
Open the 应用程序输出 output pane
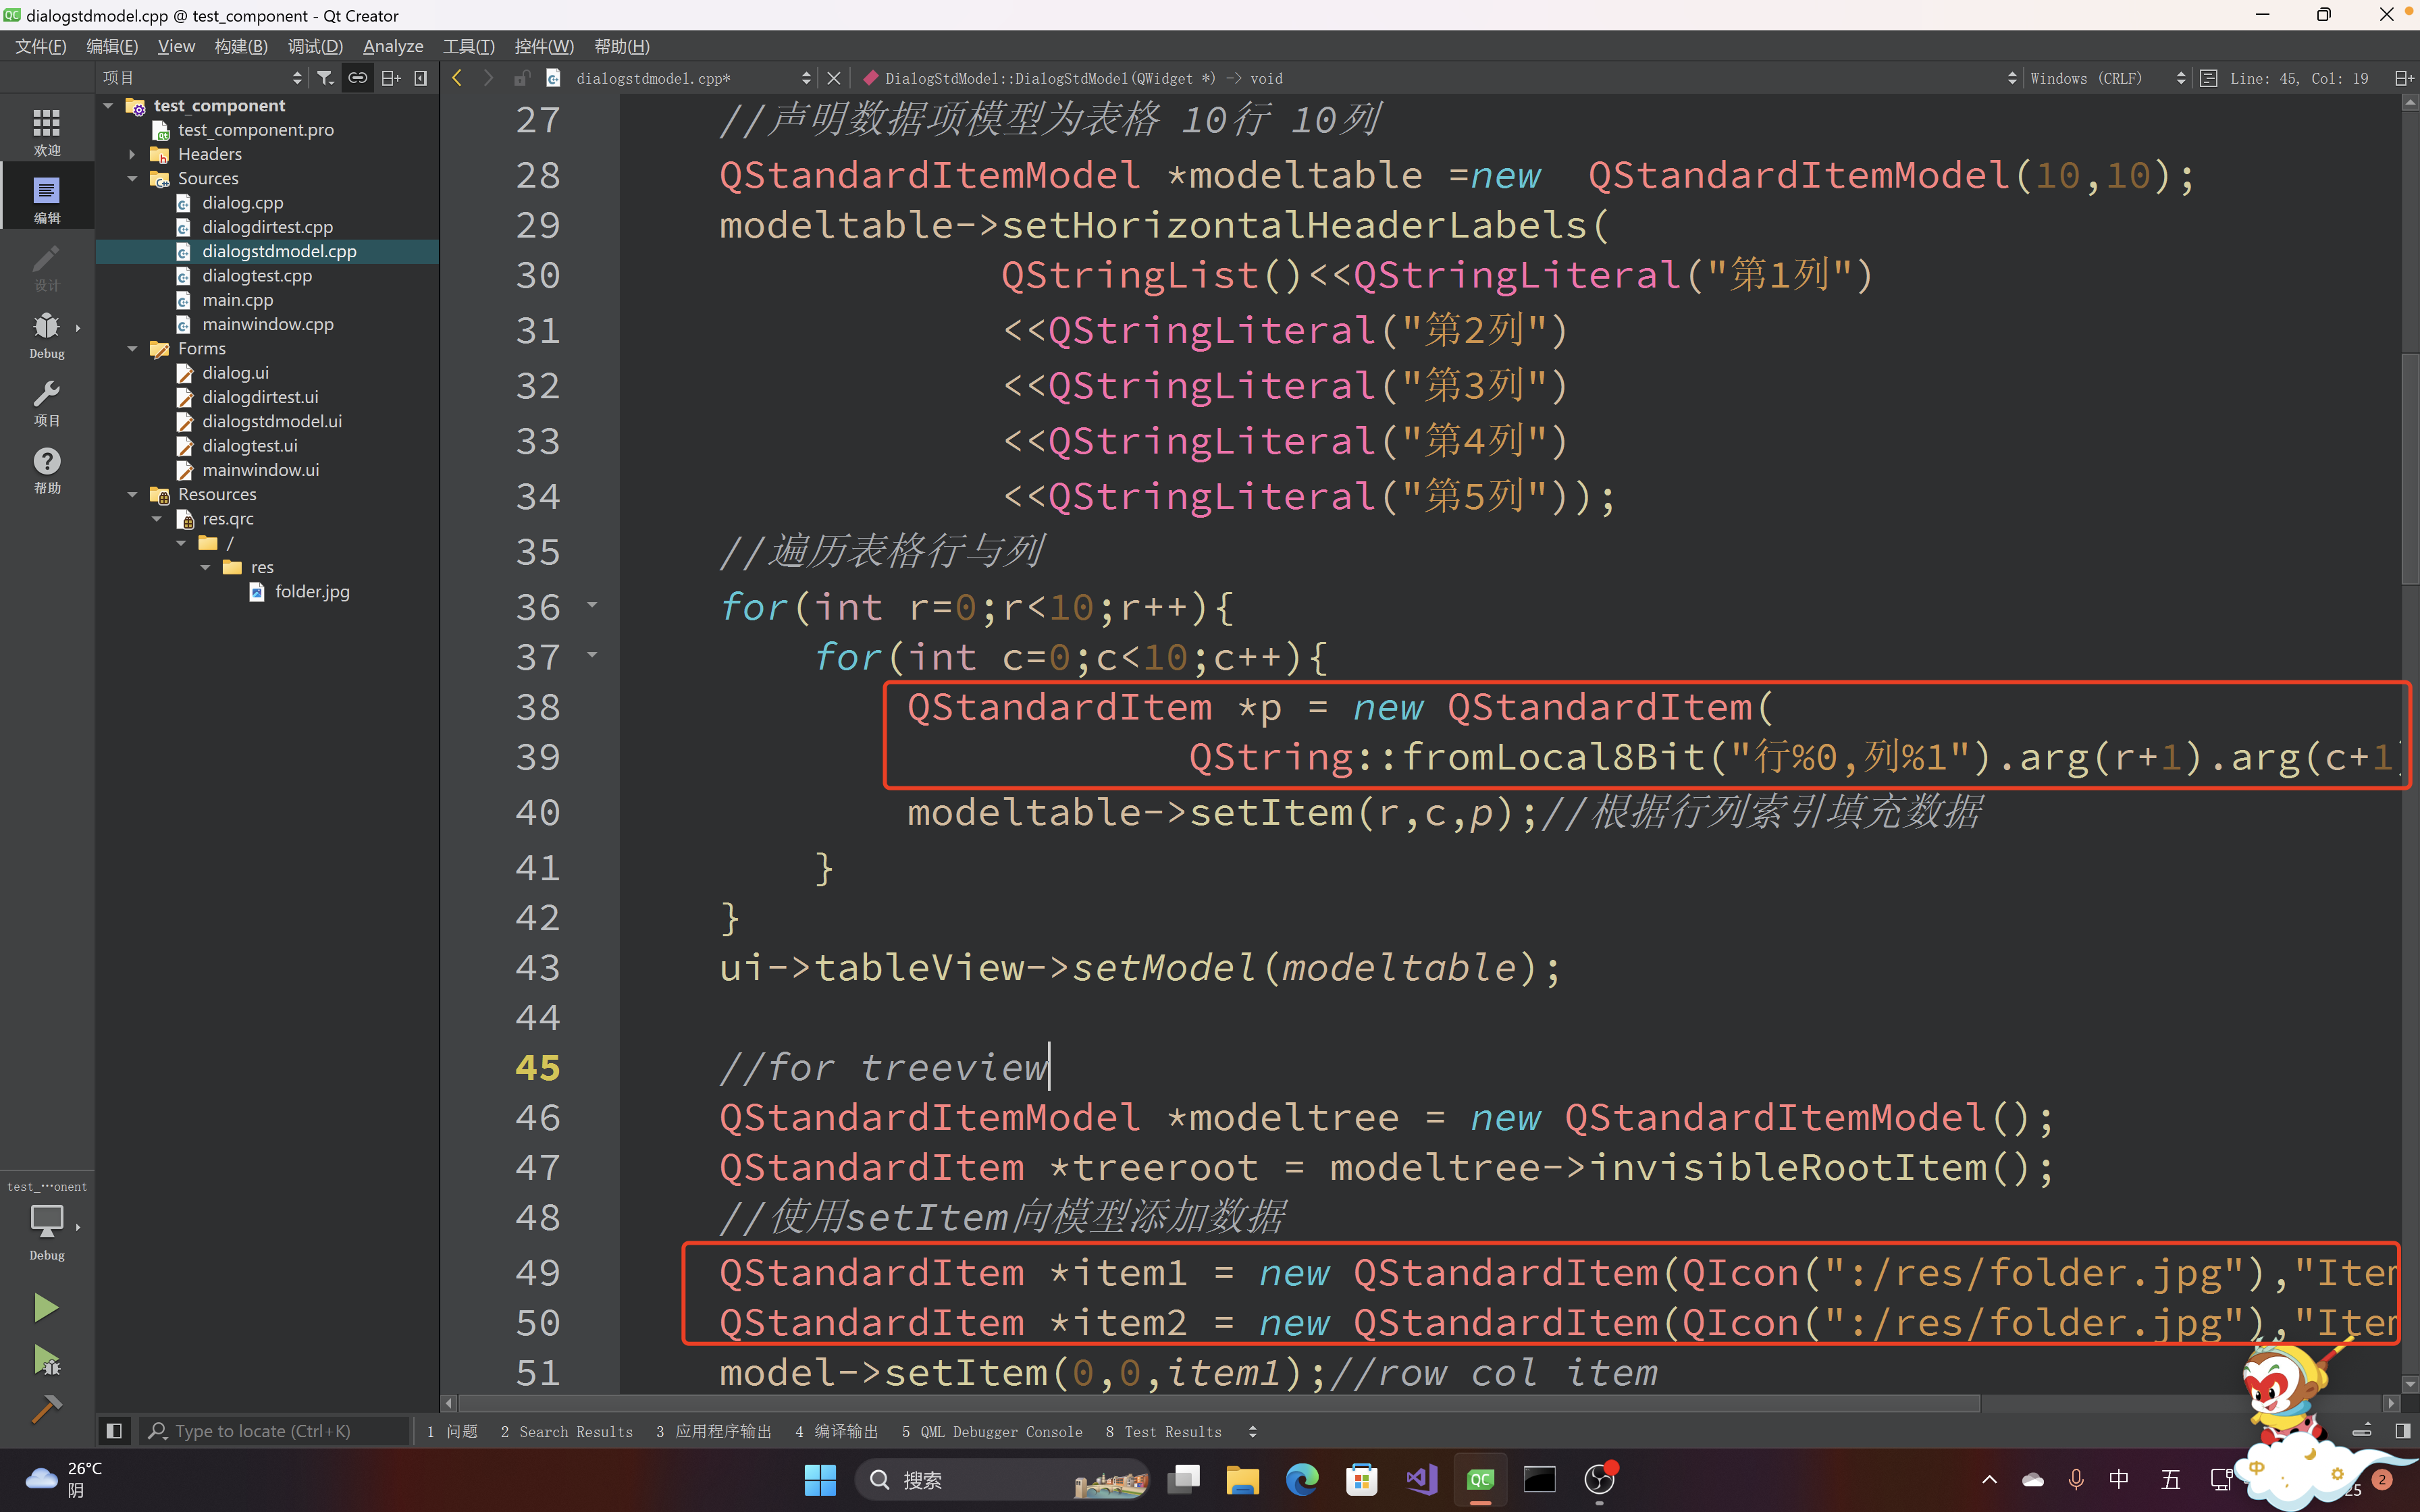(x=714, y=1432)
